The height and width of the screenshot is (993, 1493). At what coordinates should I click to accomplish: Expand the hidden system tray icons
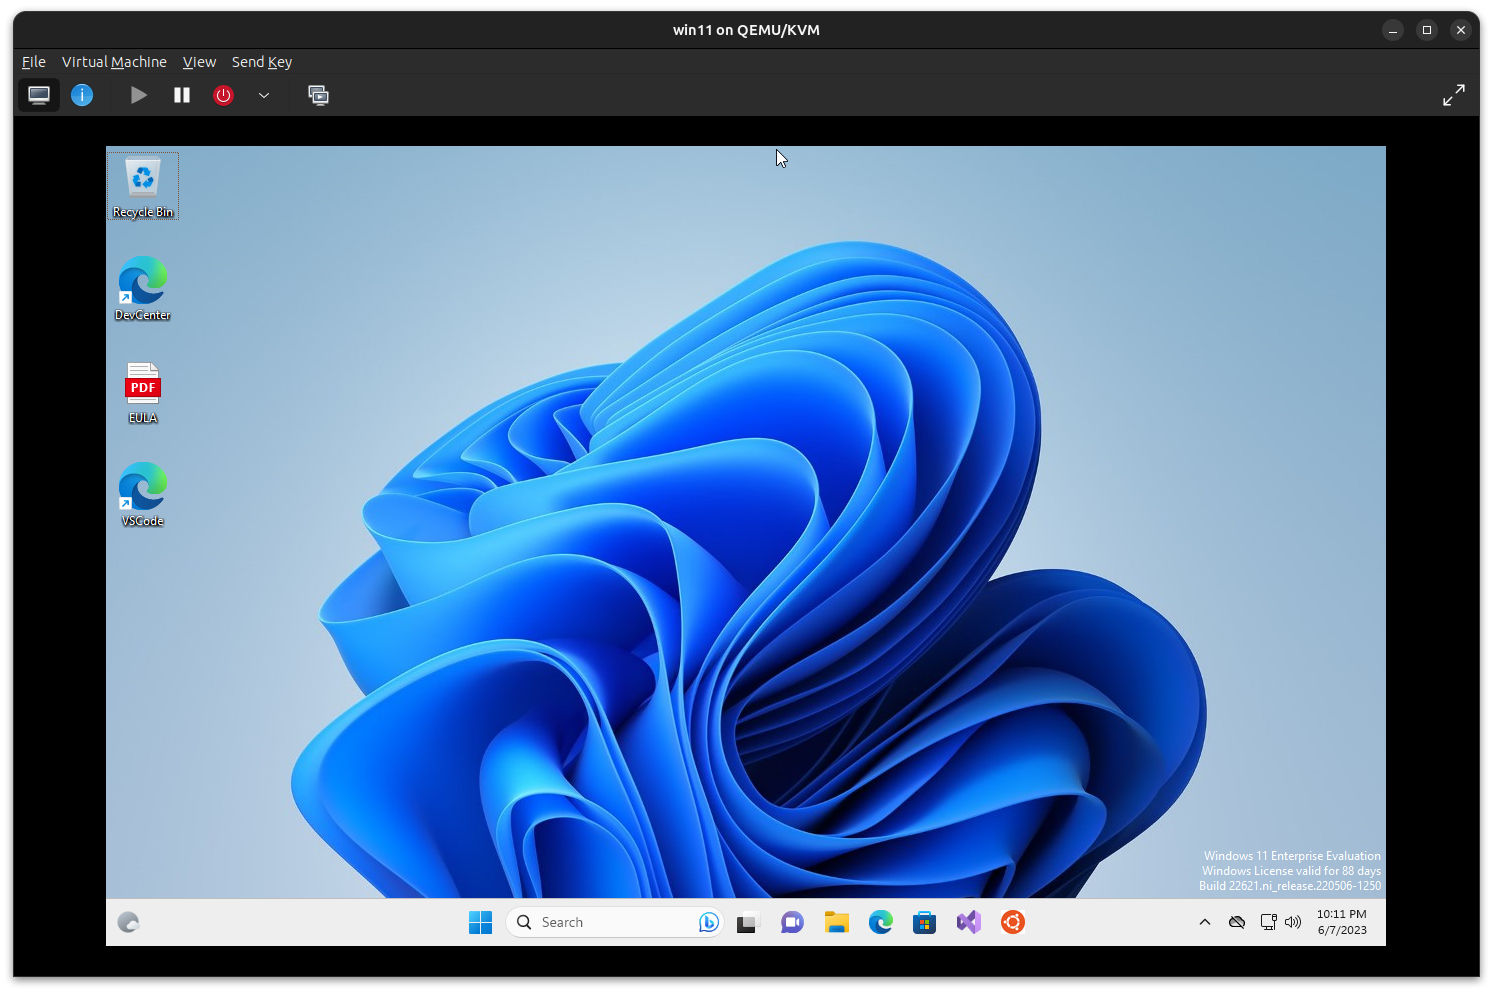coord(1205,922)
